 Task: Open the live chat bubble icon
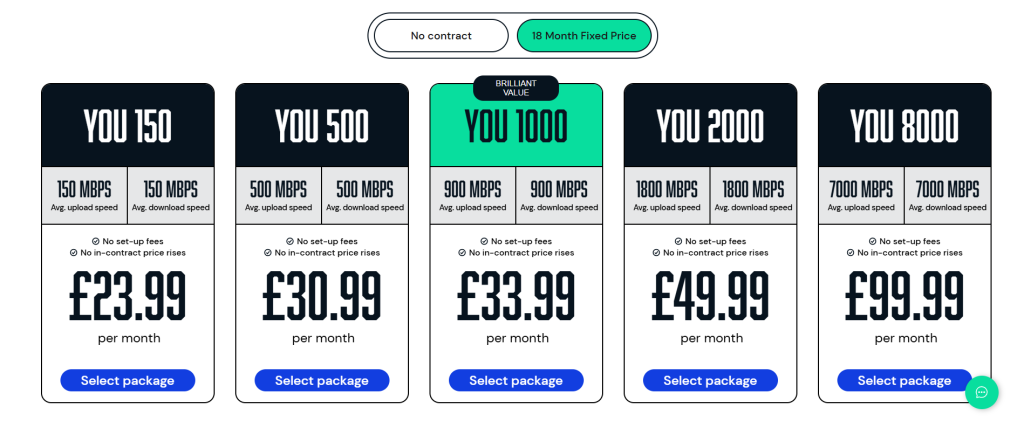[x=982, y=392]
